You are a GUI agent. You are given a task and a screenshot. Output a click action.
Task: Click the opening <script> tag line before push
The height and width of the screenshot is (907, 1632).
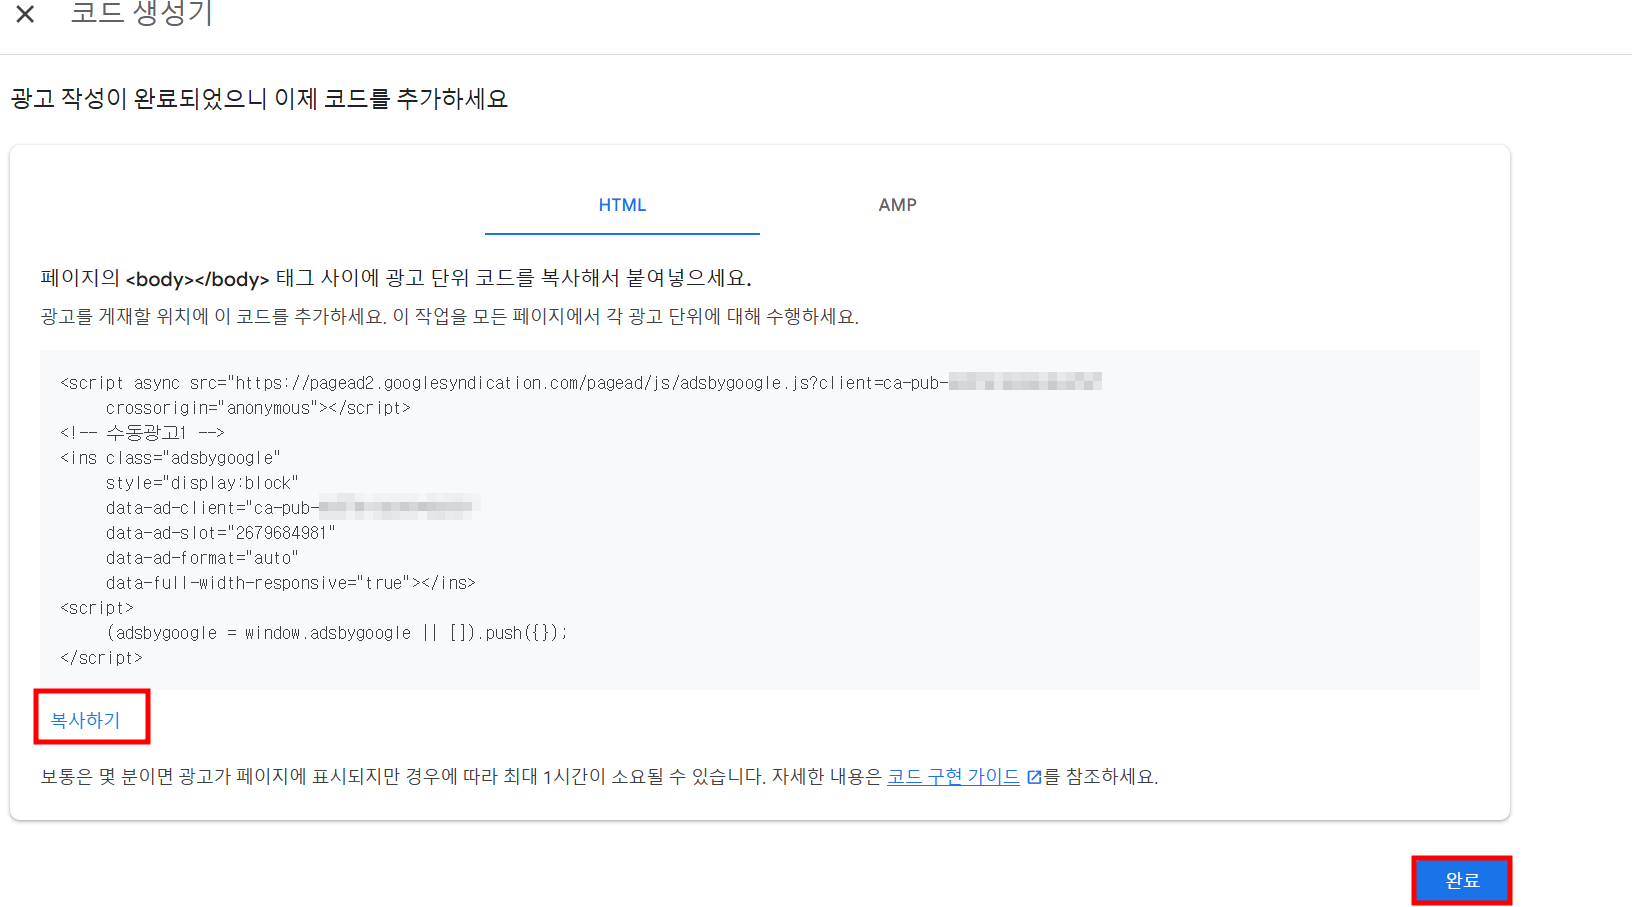pos(96,608)
